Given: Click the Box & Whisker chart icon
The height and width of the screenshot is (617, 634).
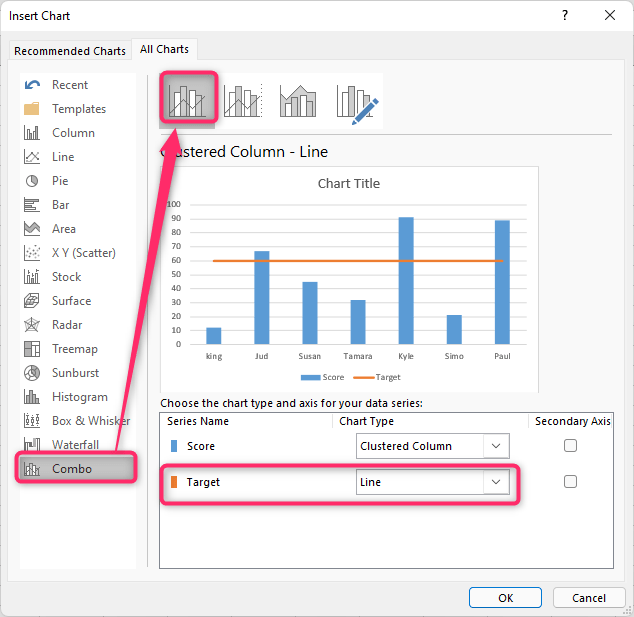Looking at the screenshot, I should click(32, 420).
